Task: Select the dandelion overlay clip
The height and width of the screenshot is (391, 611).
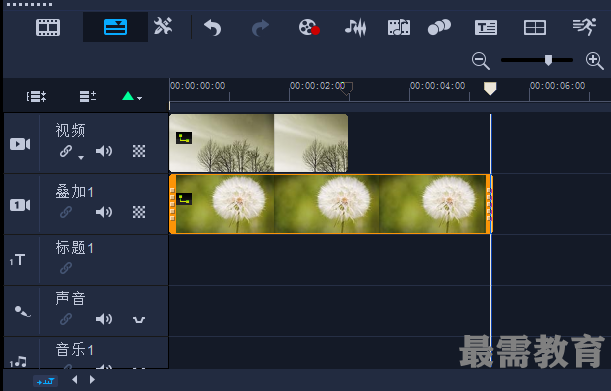Action: [x=330, y=204]
